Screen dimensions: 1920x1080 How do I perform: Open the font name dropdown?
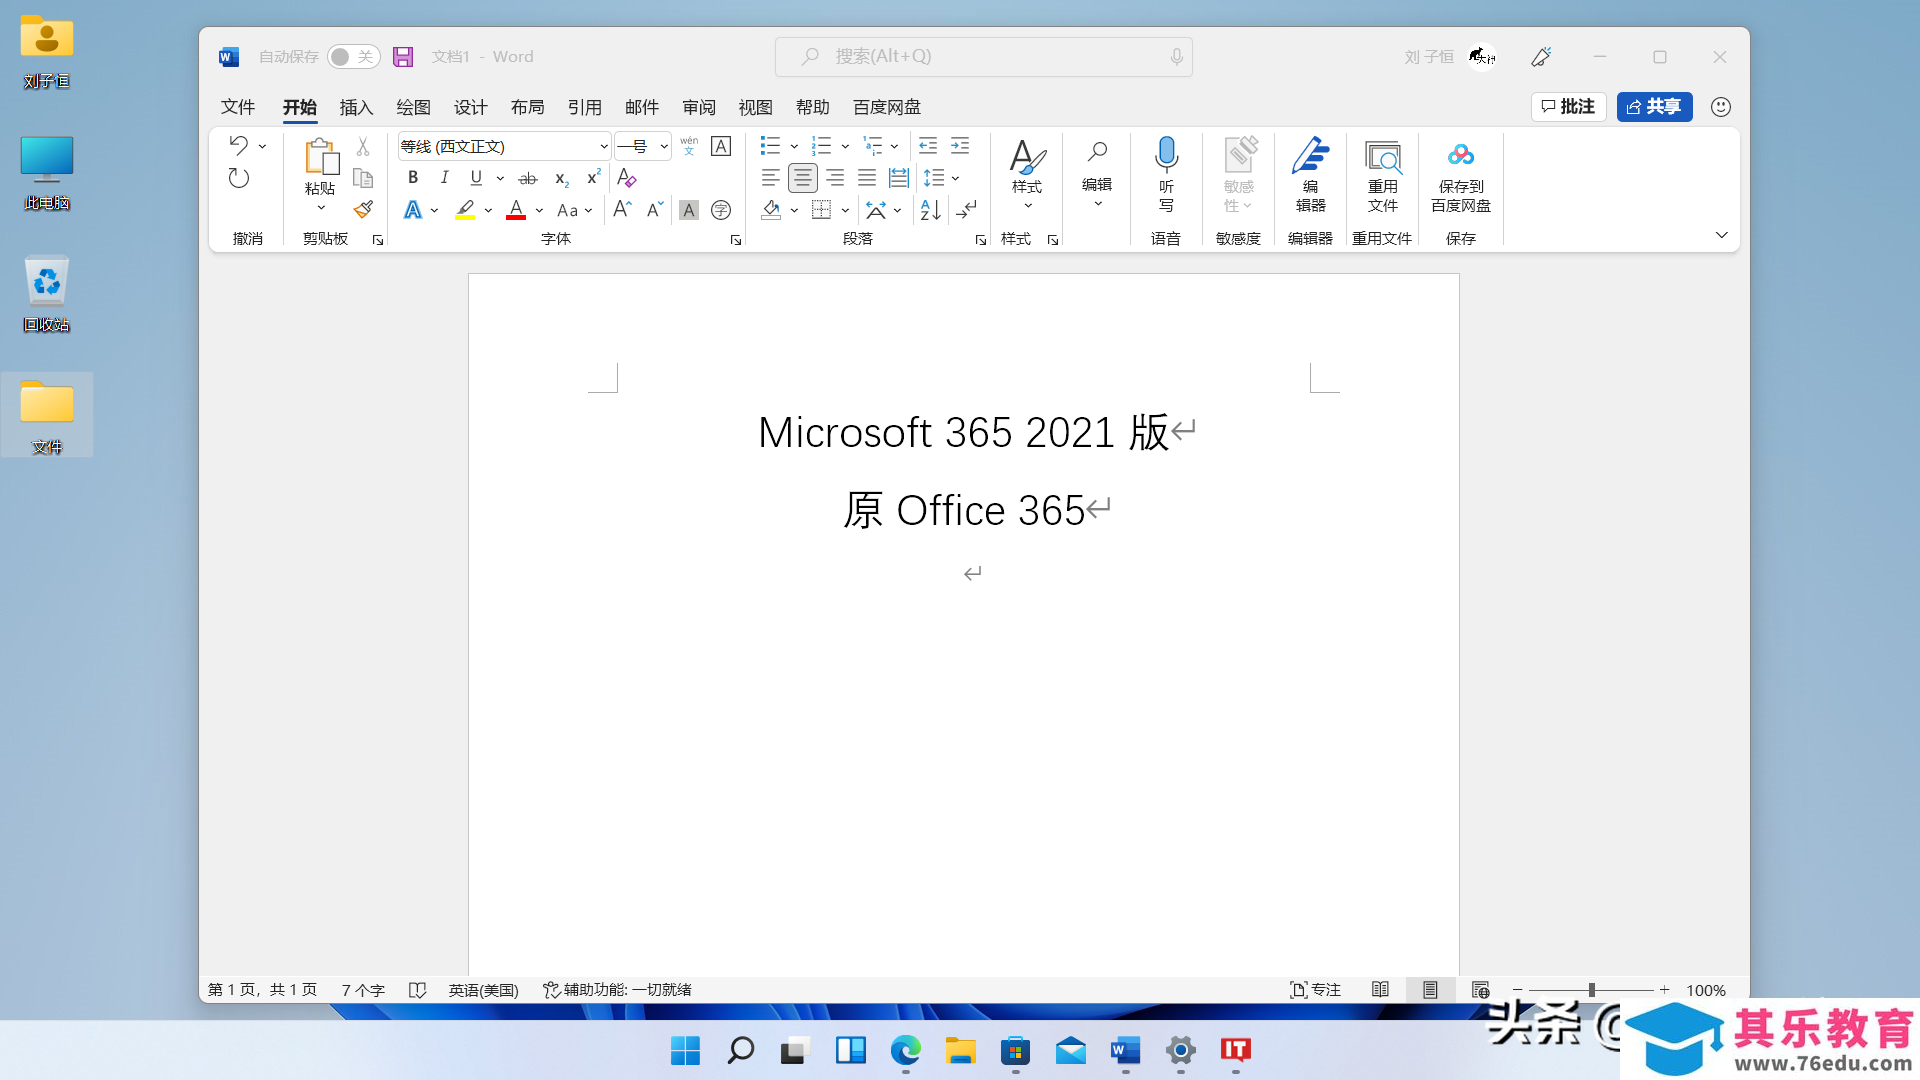(604, 147)
